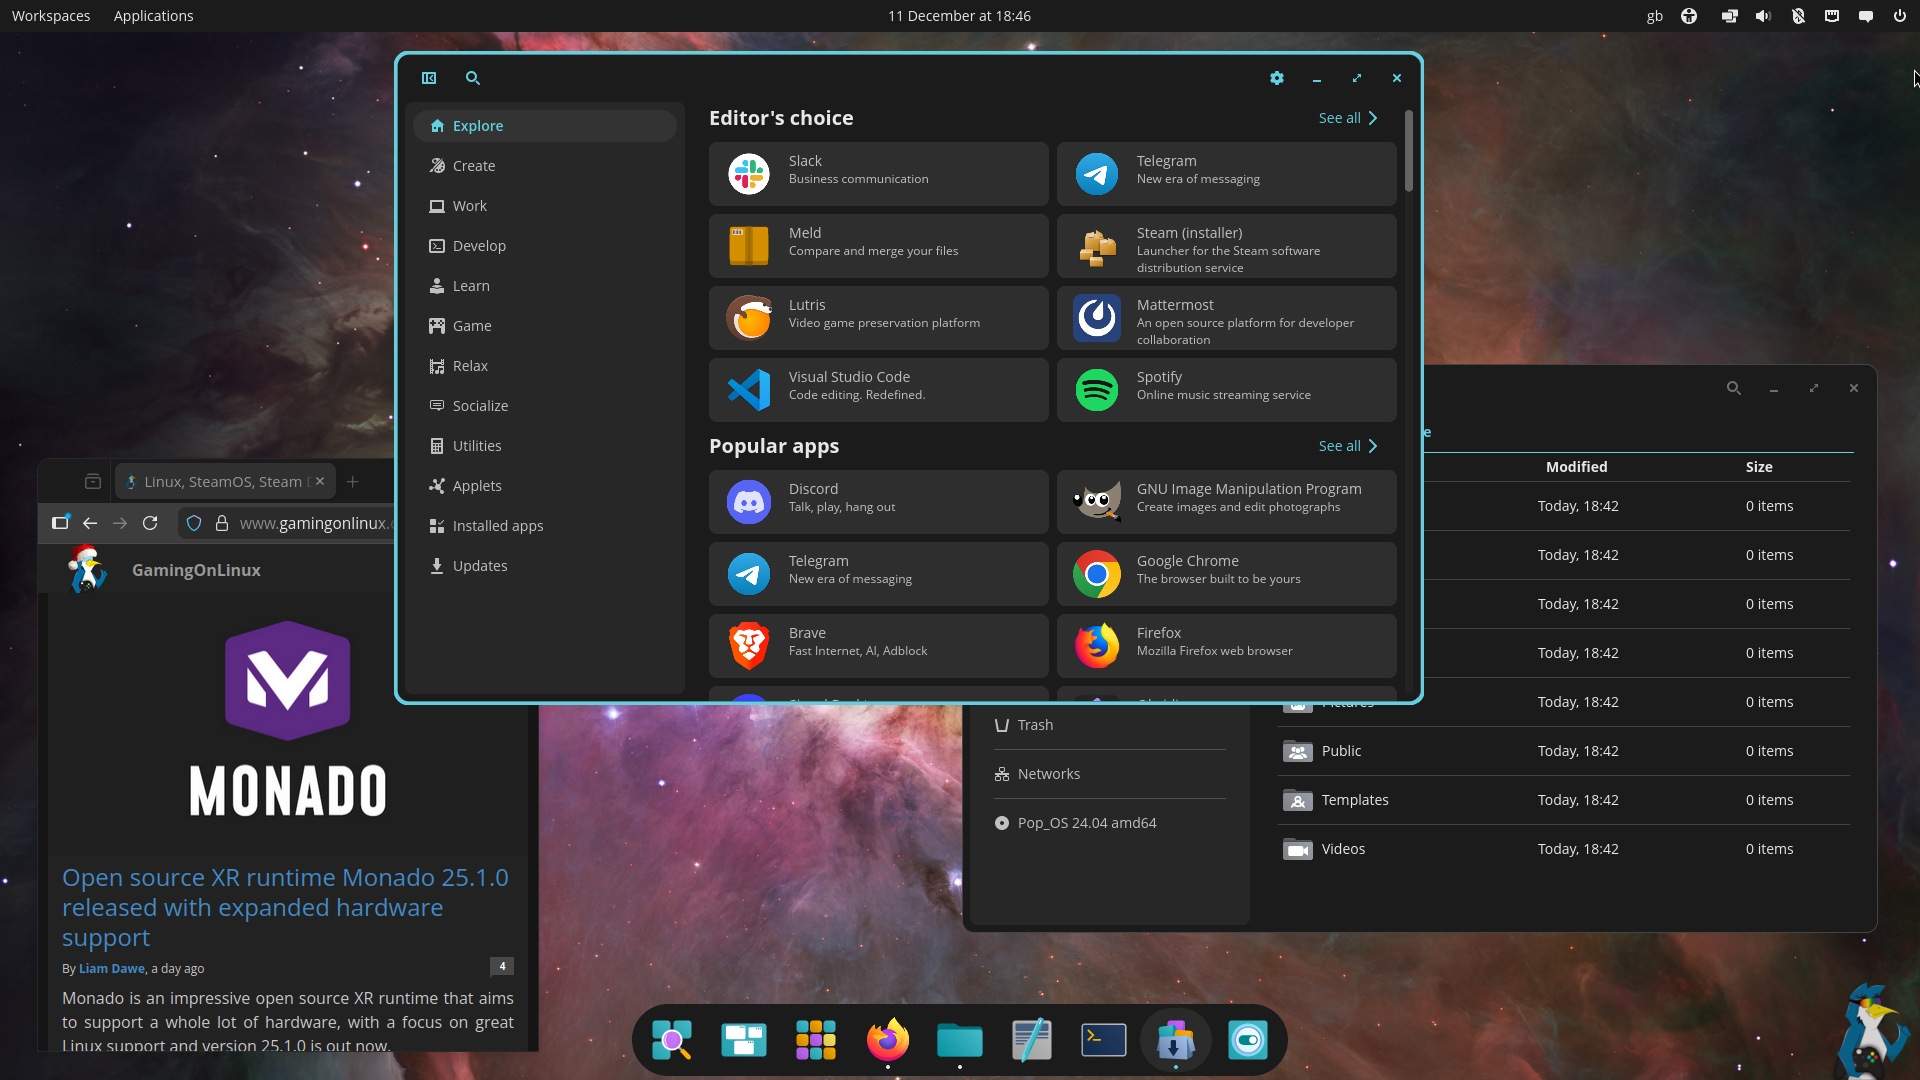This screenshot has height=1080, width=1920.
Task: Click the app store vertical scrollbar
Action: click(x=1409, y=152)
